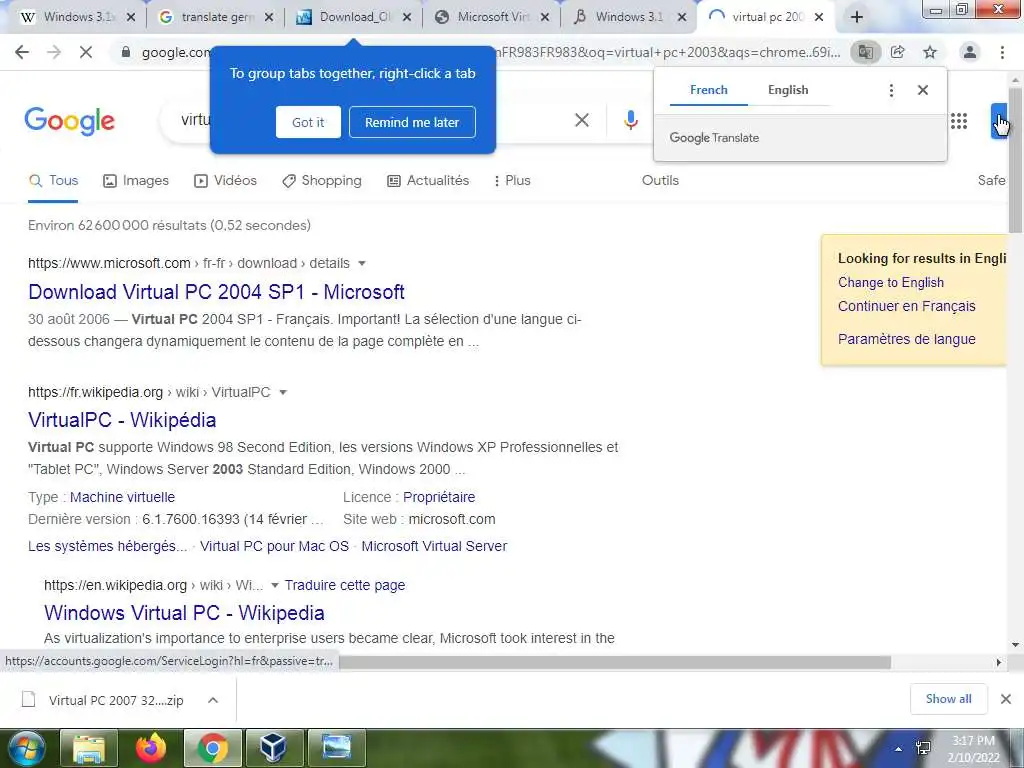This screenshot has height=768, width=1024.
Task: Expand fr.wikipedia.org result options arrow
Action: pyautogui.click(x=283, y=392)
